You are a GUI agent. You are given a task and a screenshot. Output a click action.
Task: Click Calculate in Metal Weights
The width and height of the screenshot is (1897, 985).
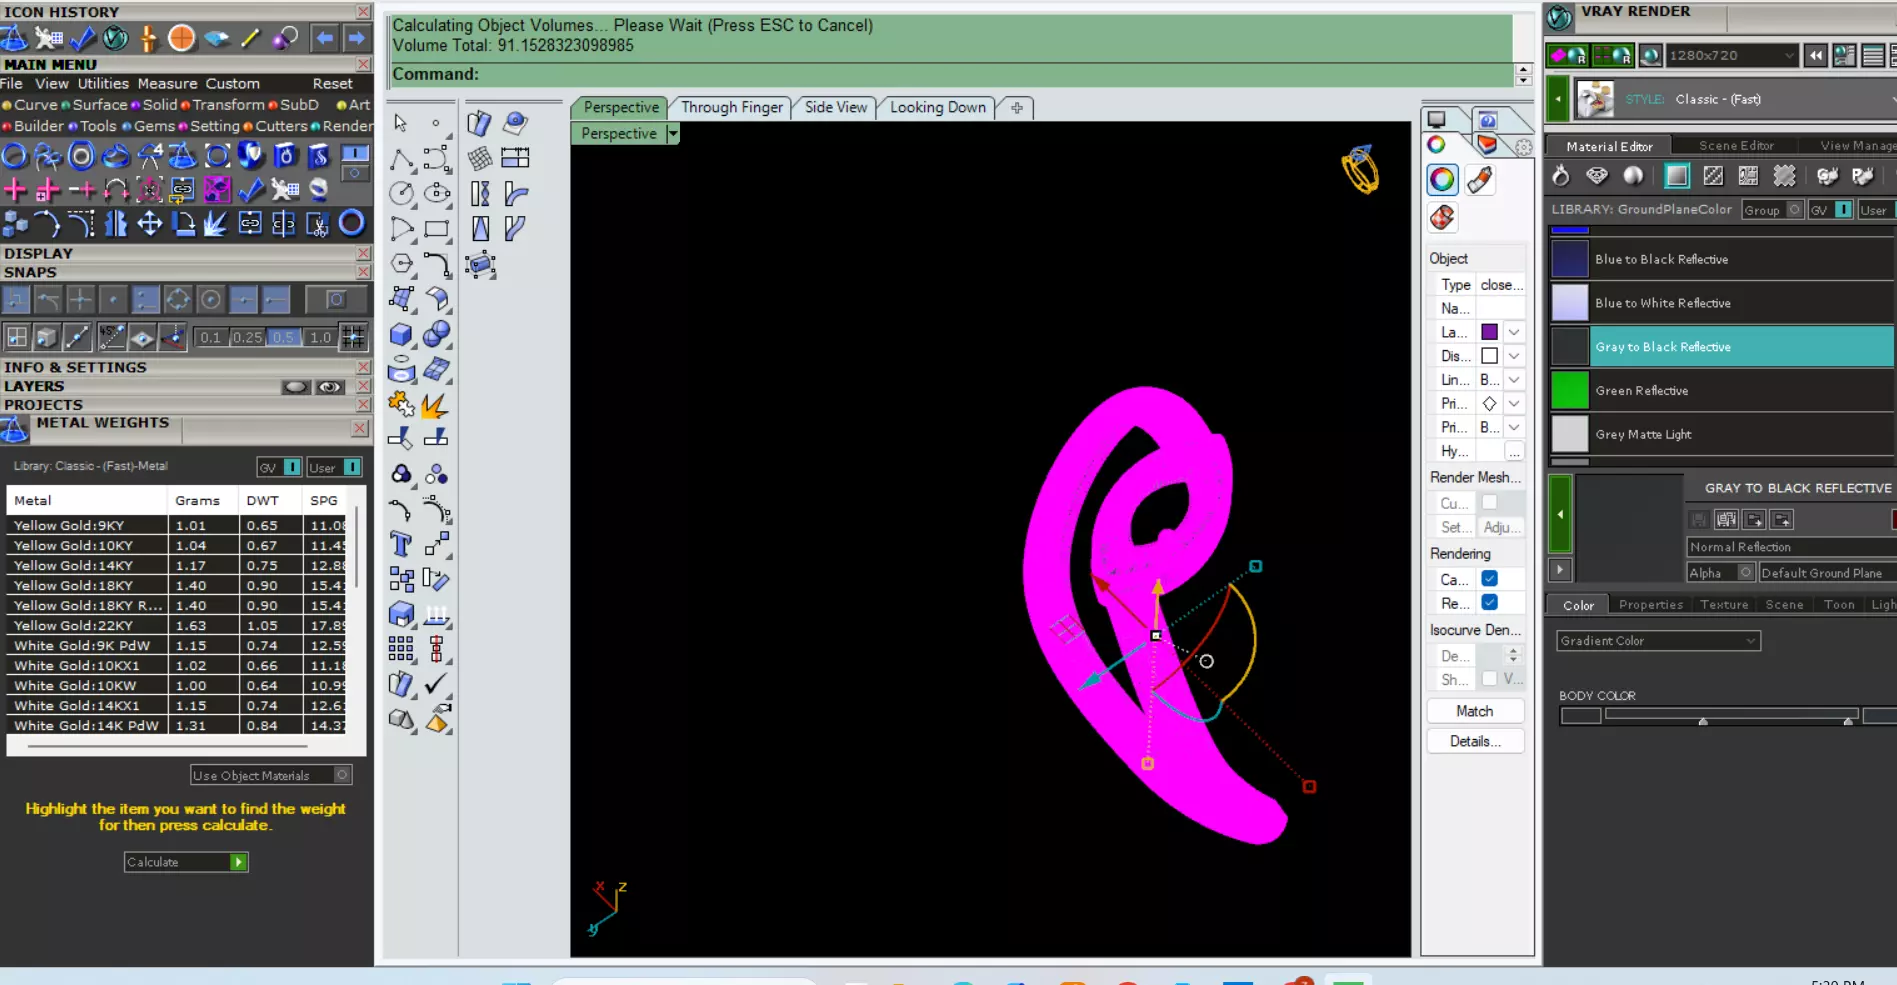186,862
